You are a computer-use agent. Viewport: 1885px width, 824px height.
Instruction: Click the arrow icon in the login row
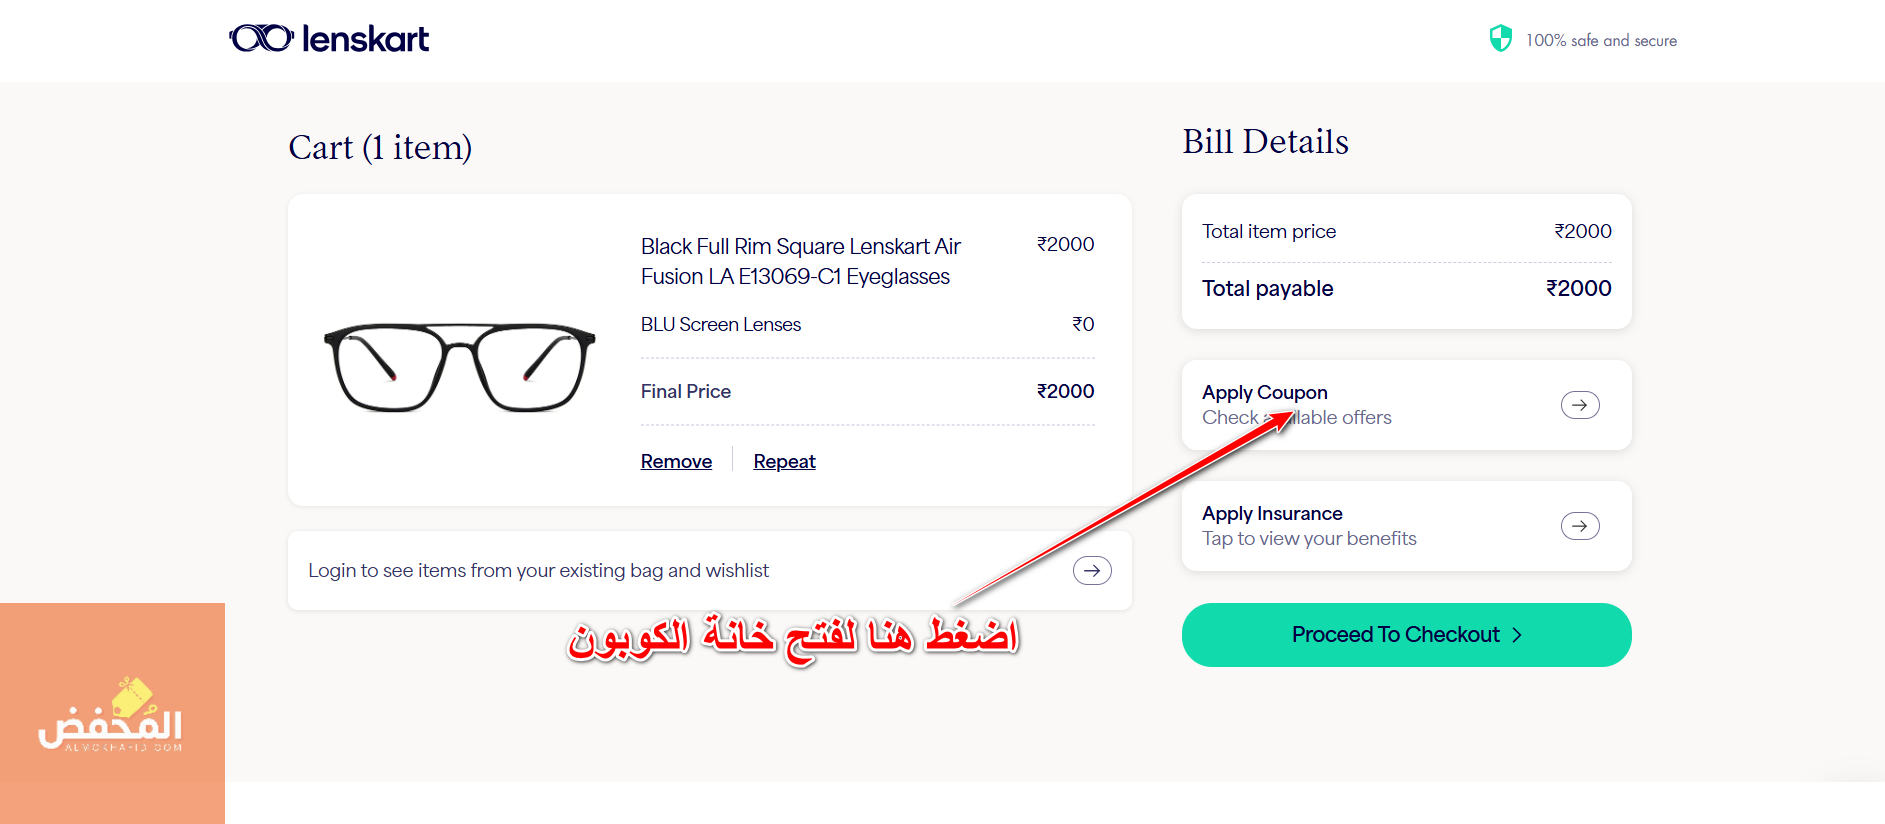(1092, 570)
